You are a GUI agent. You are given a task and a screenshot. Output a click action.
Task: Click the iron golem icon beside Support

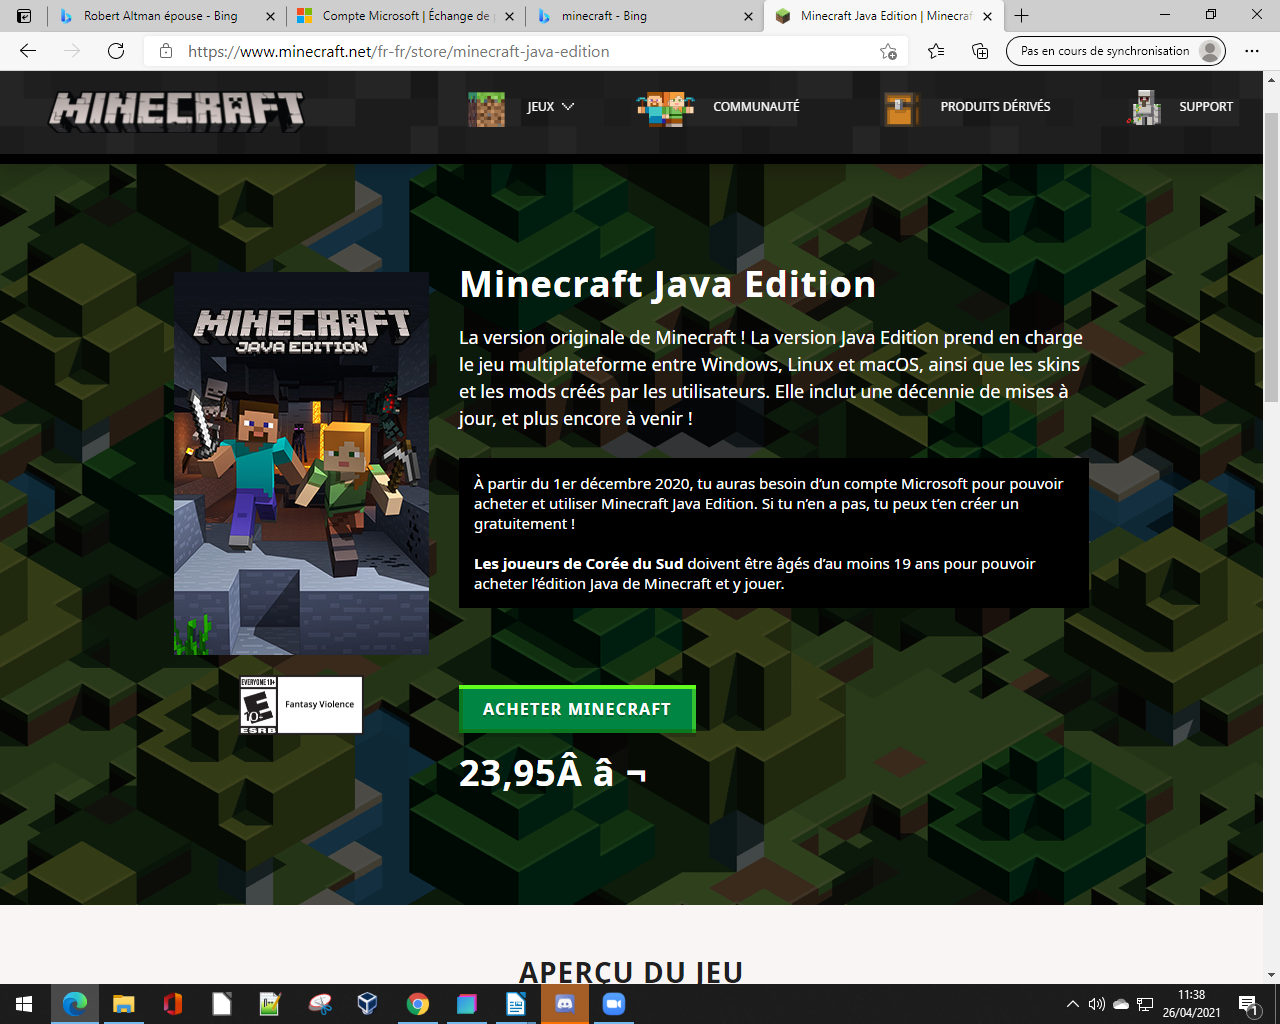point(1145,107)
